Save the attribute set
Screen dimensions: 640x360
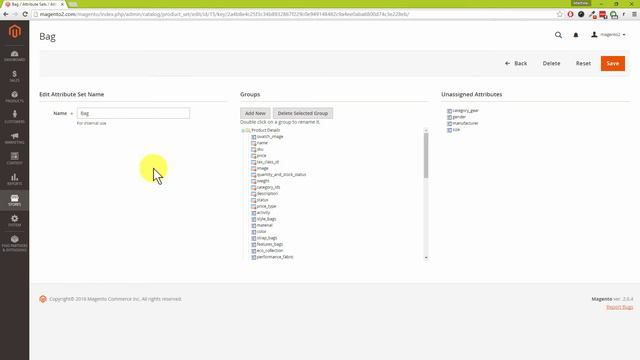[613, 63]
